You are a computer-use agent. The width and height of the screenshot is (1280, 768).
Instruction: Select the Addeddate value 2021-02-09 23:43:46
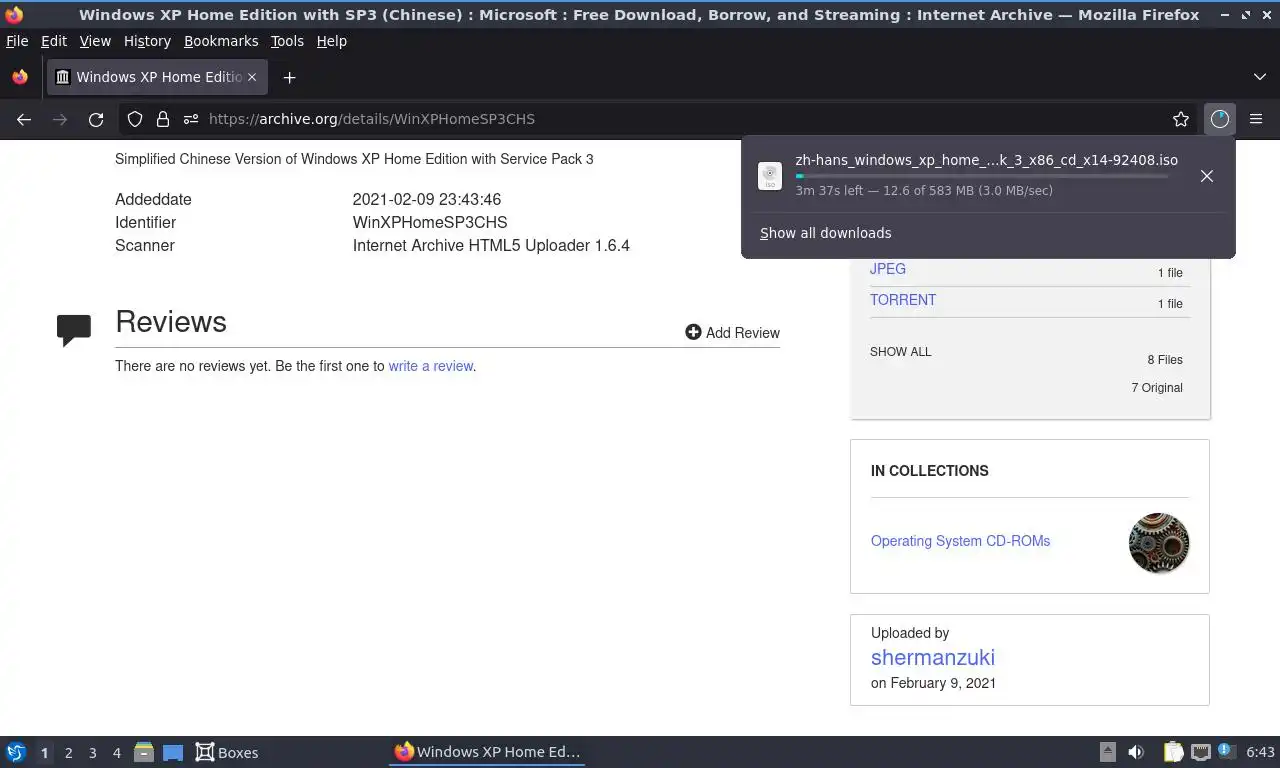pyautogui.click(x=427, y=200)
